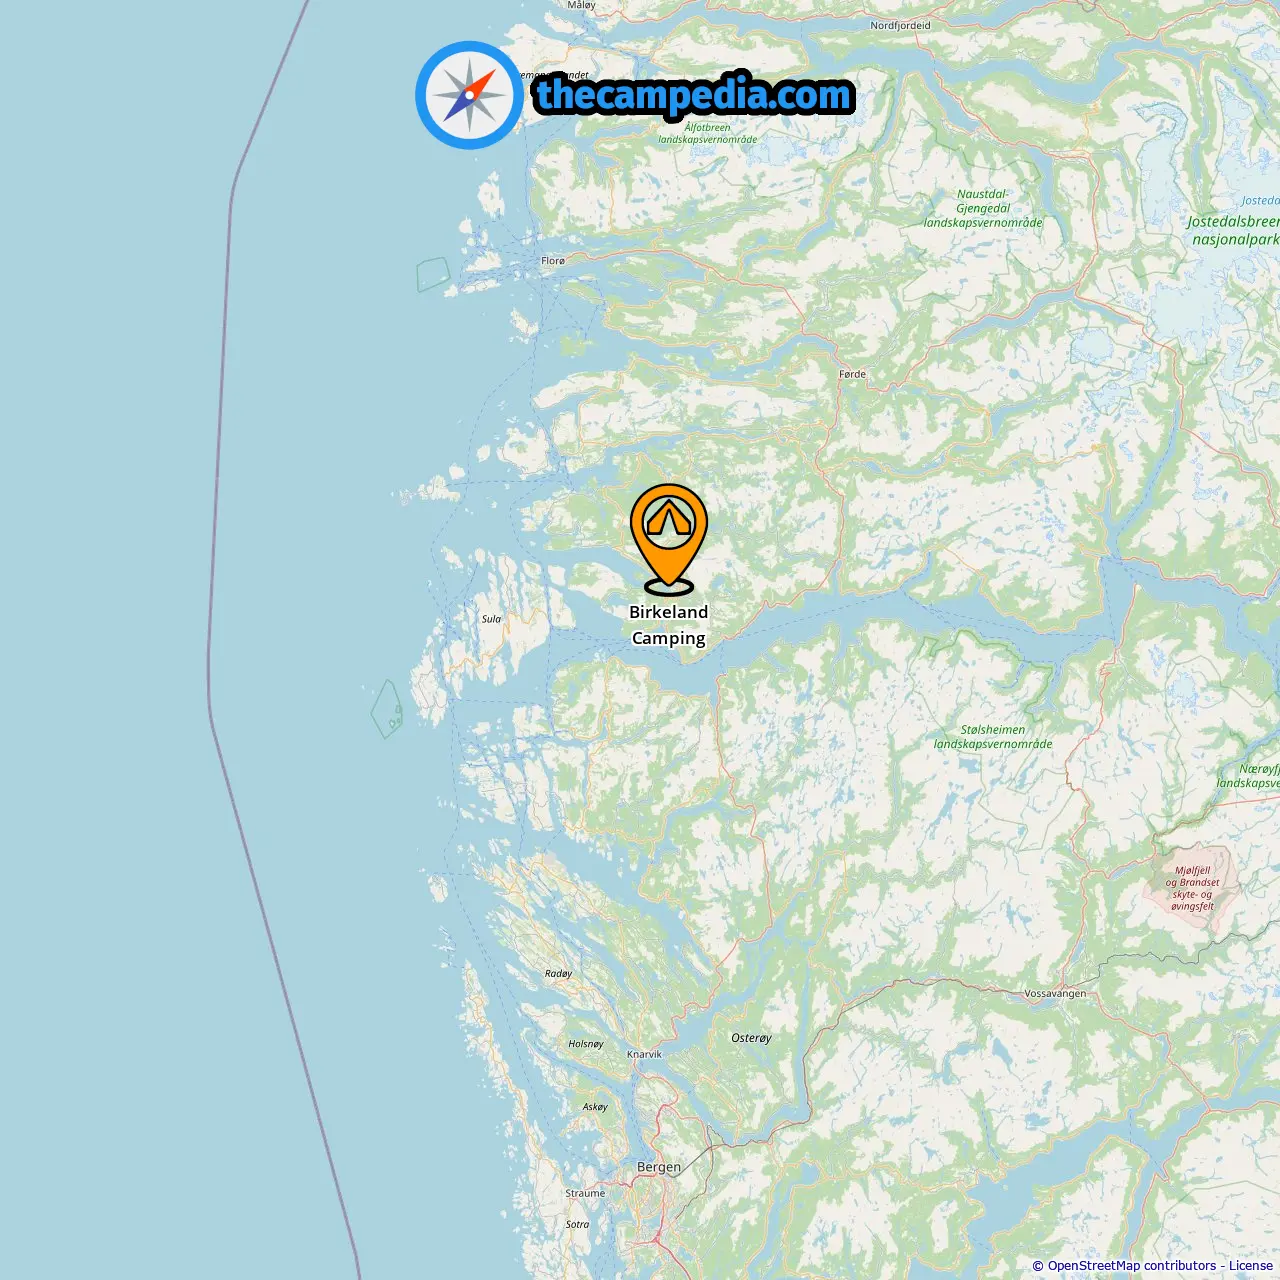Select the Førde town label
This screenshot has width=1280, height=1280.
point(853,374)
